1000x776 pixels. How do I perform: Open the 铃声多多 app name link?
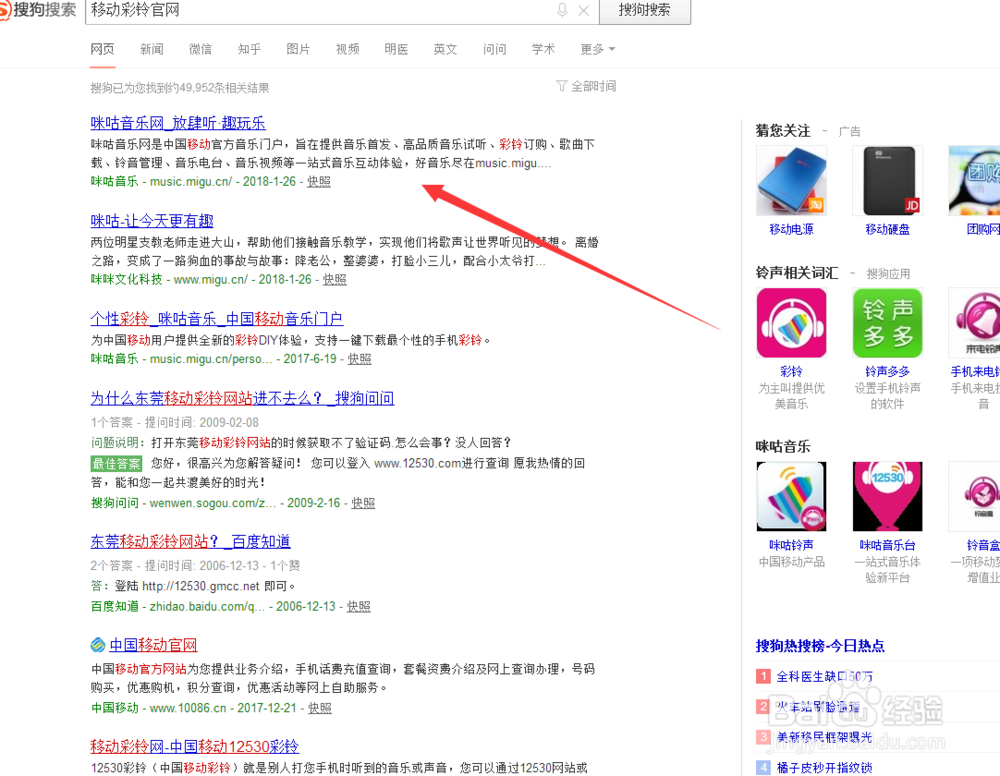[x=888, y=372]
